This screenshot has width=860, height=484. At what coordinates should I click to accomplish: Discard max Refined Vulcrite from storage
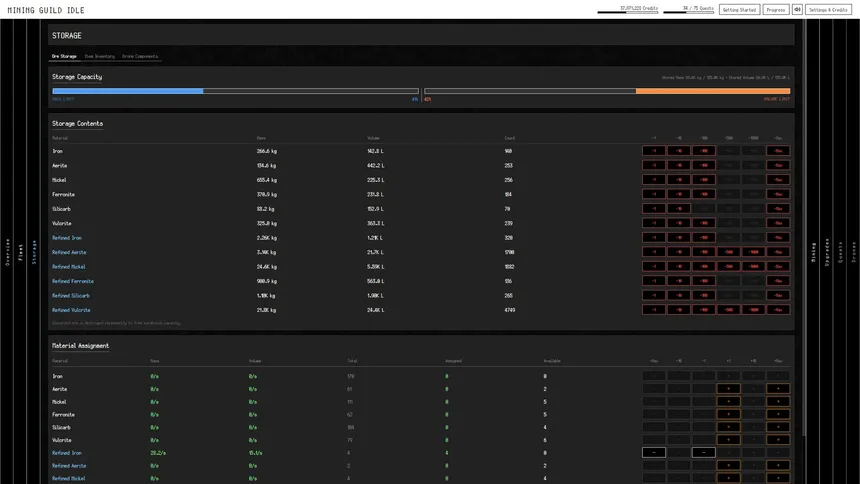[778, 310]
